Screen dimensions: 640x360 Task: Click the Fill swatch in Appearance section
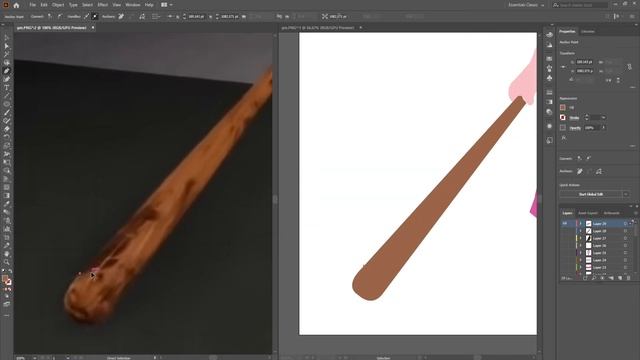click(x=563, y=107)
